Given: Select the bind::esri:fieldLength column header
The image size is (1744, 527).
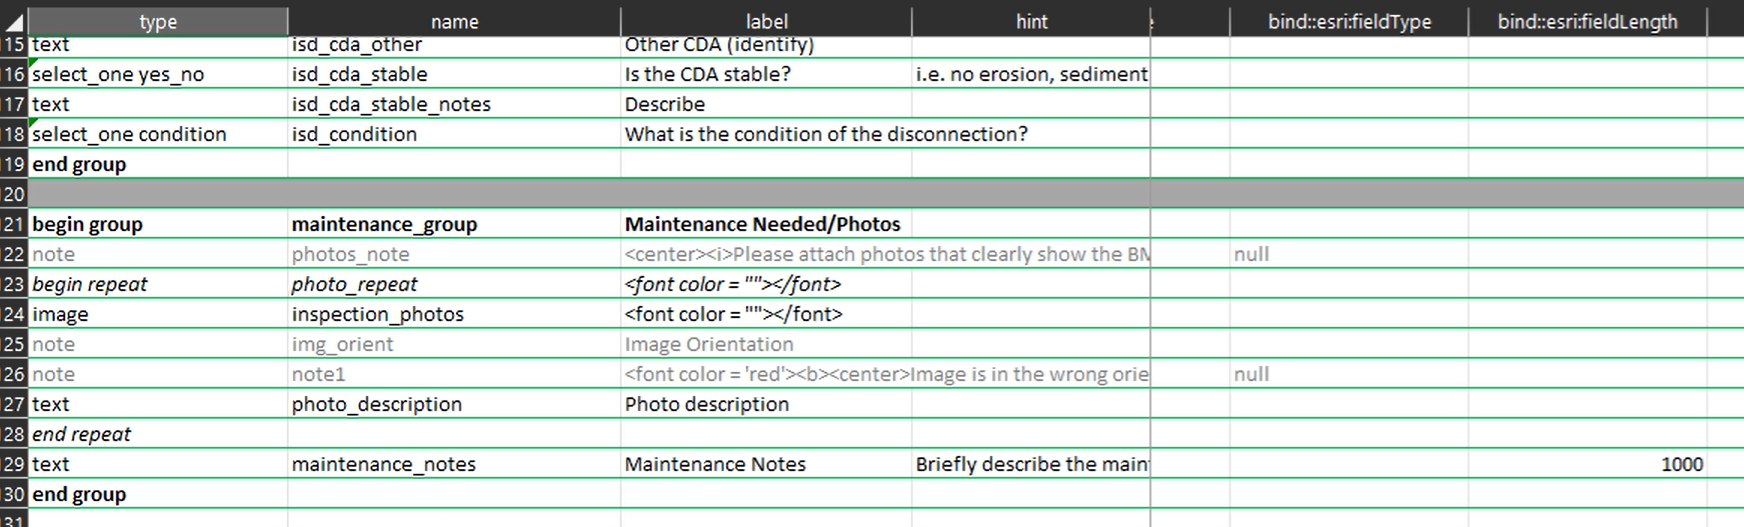Looking at the screenshot, I should click(1587, 21).
